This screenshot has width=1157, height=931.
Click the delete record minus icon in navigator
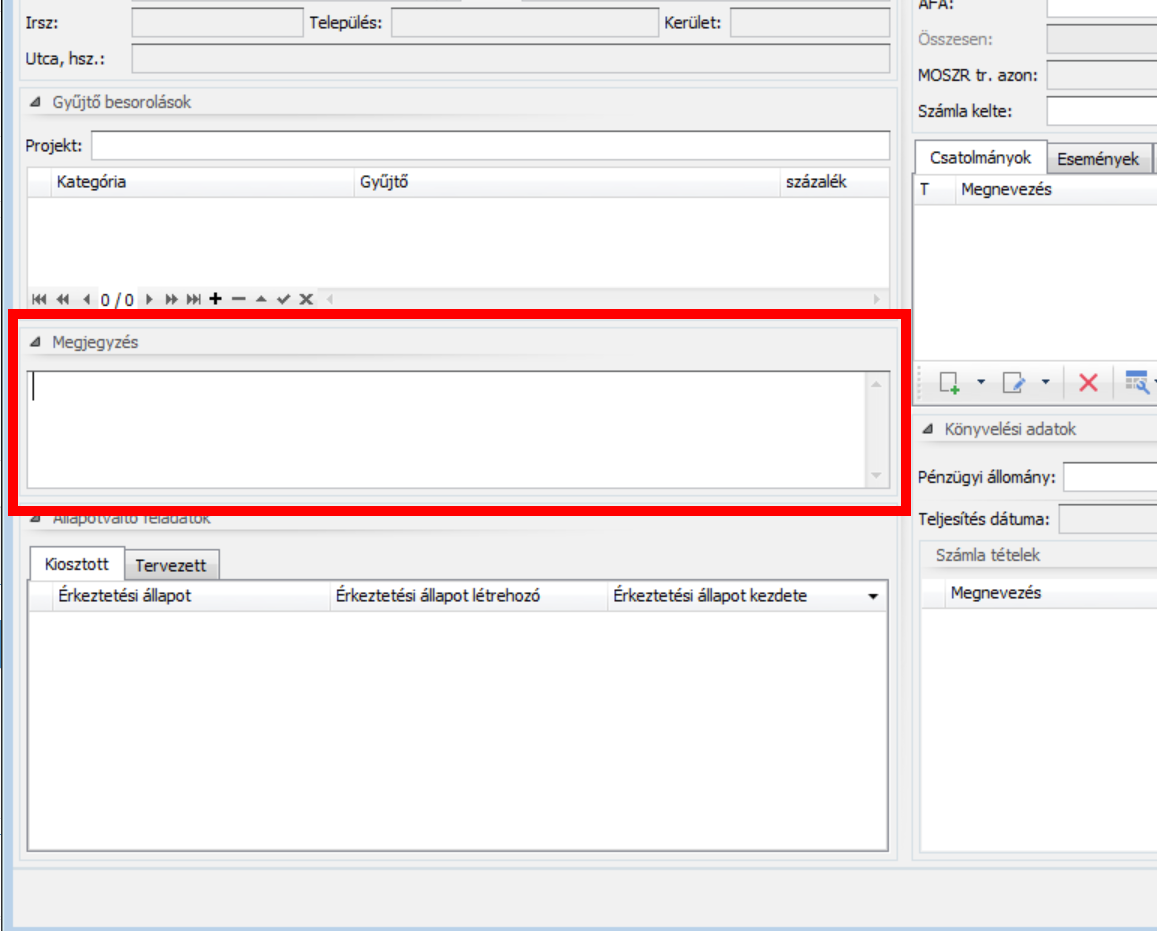238,299
